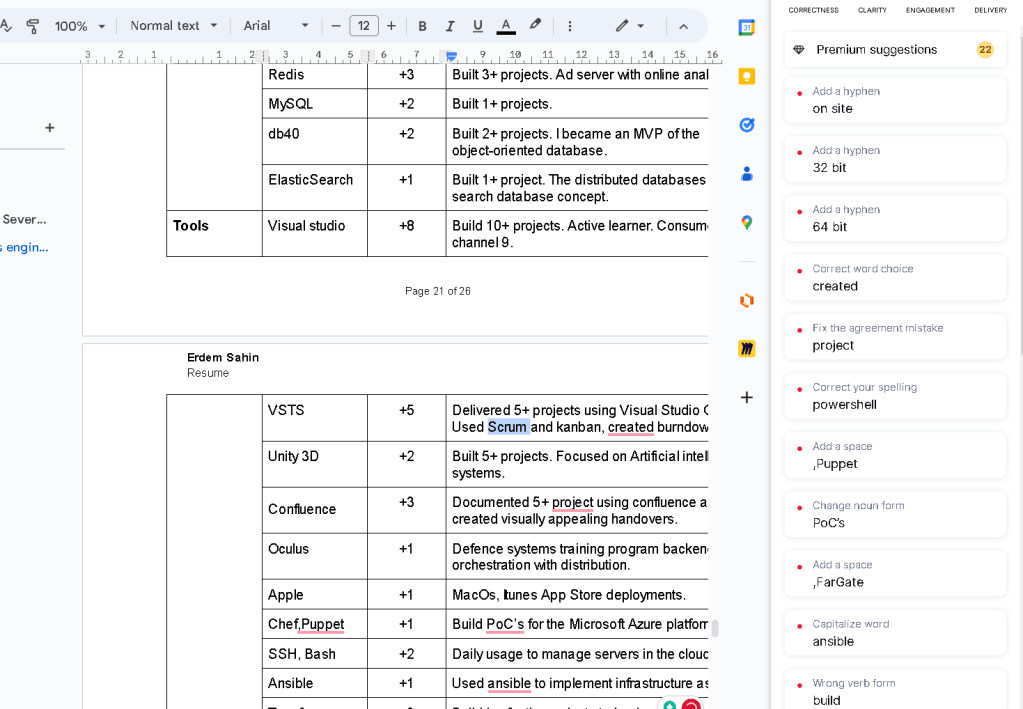Open the Premium suggestions card
The width and height of the screenshot is (1023, 709).
(x=895, y=50)
